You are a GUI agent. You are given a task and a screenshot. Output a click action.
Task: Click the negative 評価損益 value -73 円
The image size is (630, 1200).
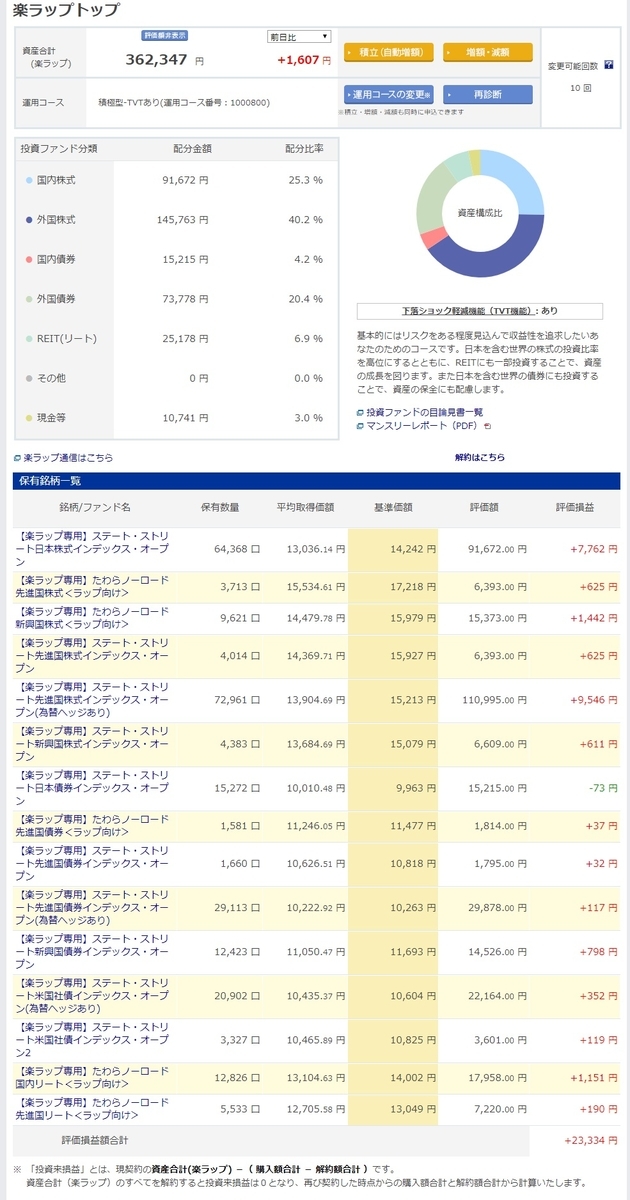point(602,788)
